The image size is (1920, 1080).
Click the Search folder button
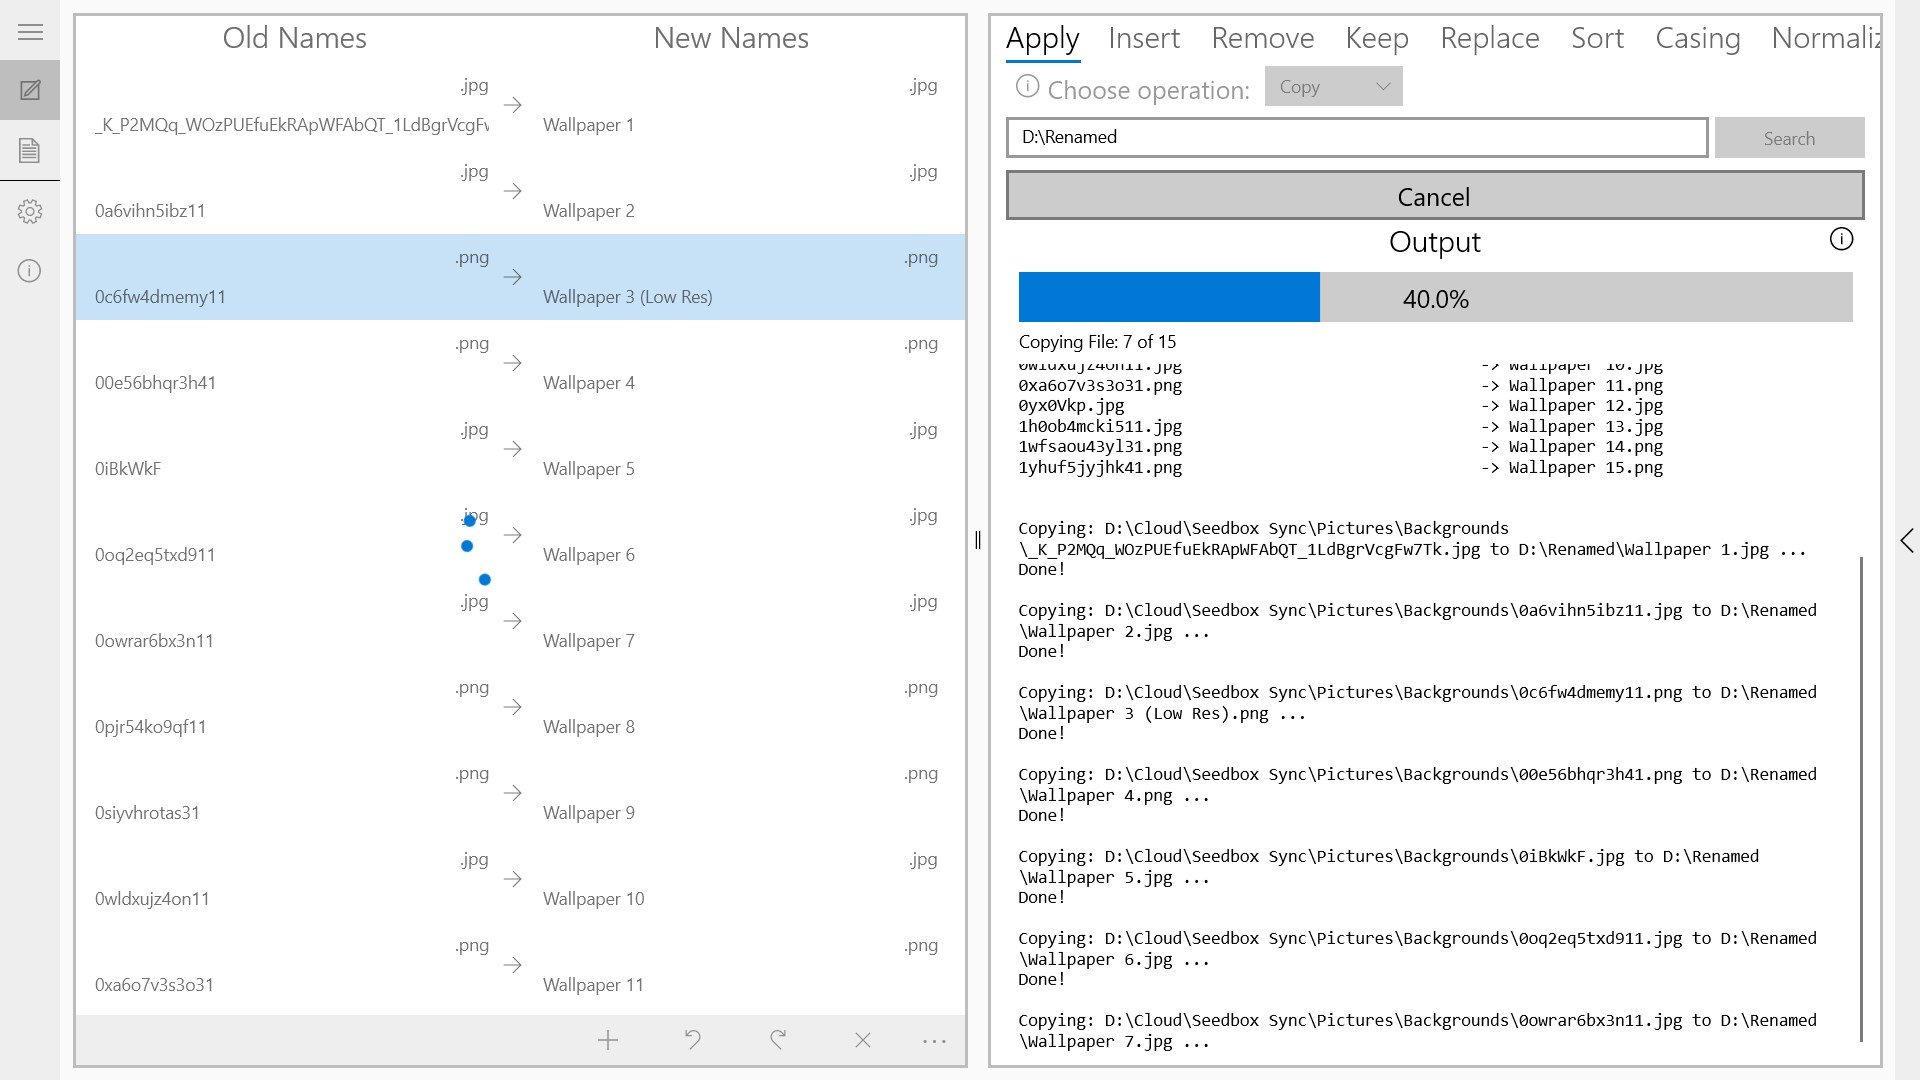(x=1789, y=138)
